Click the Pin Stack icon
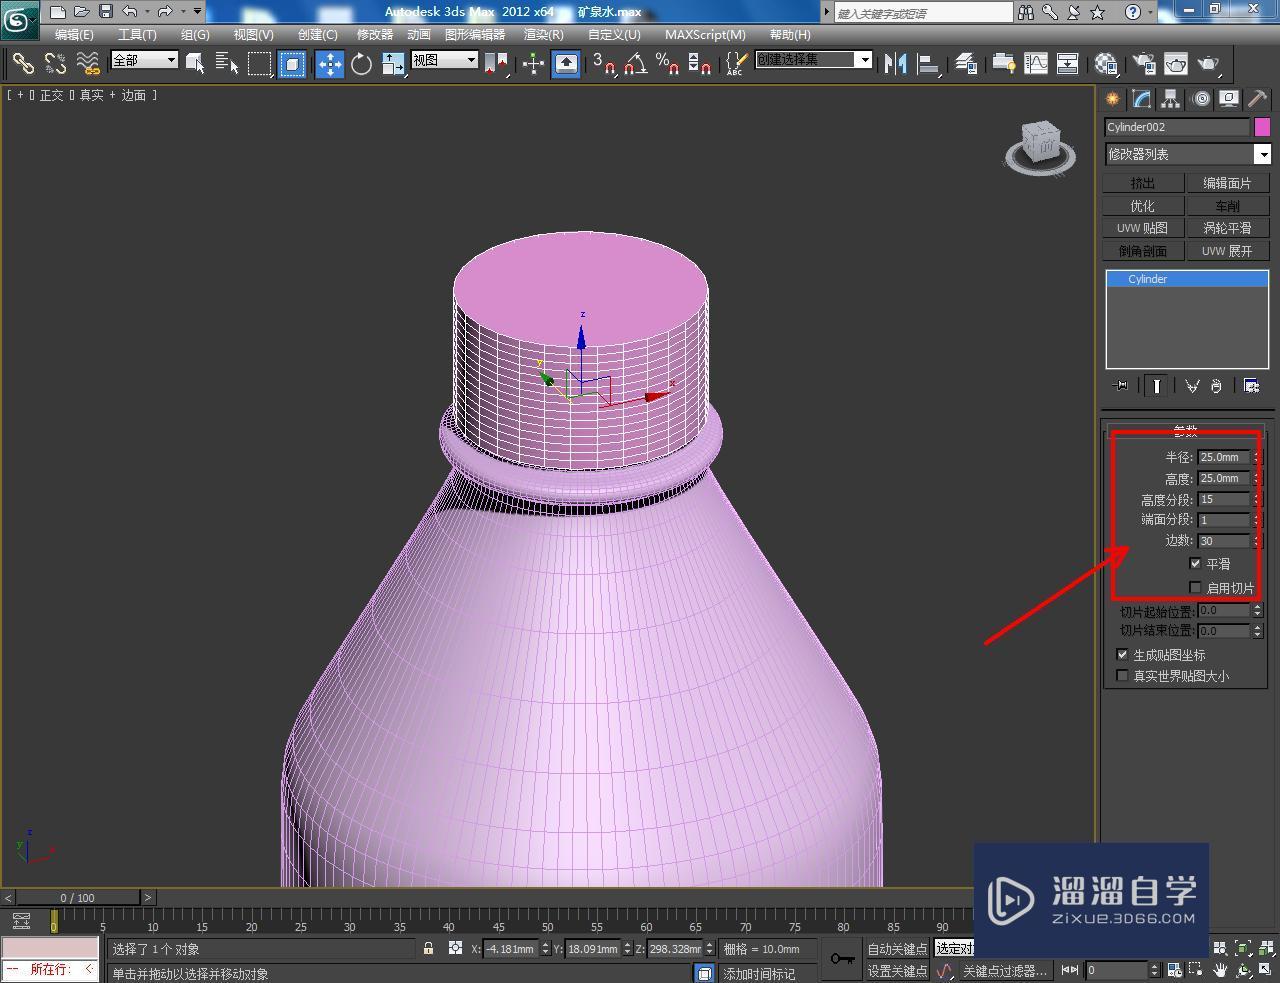 tap(1121, 386)
